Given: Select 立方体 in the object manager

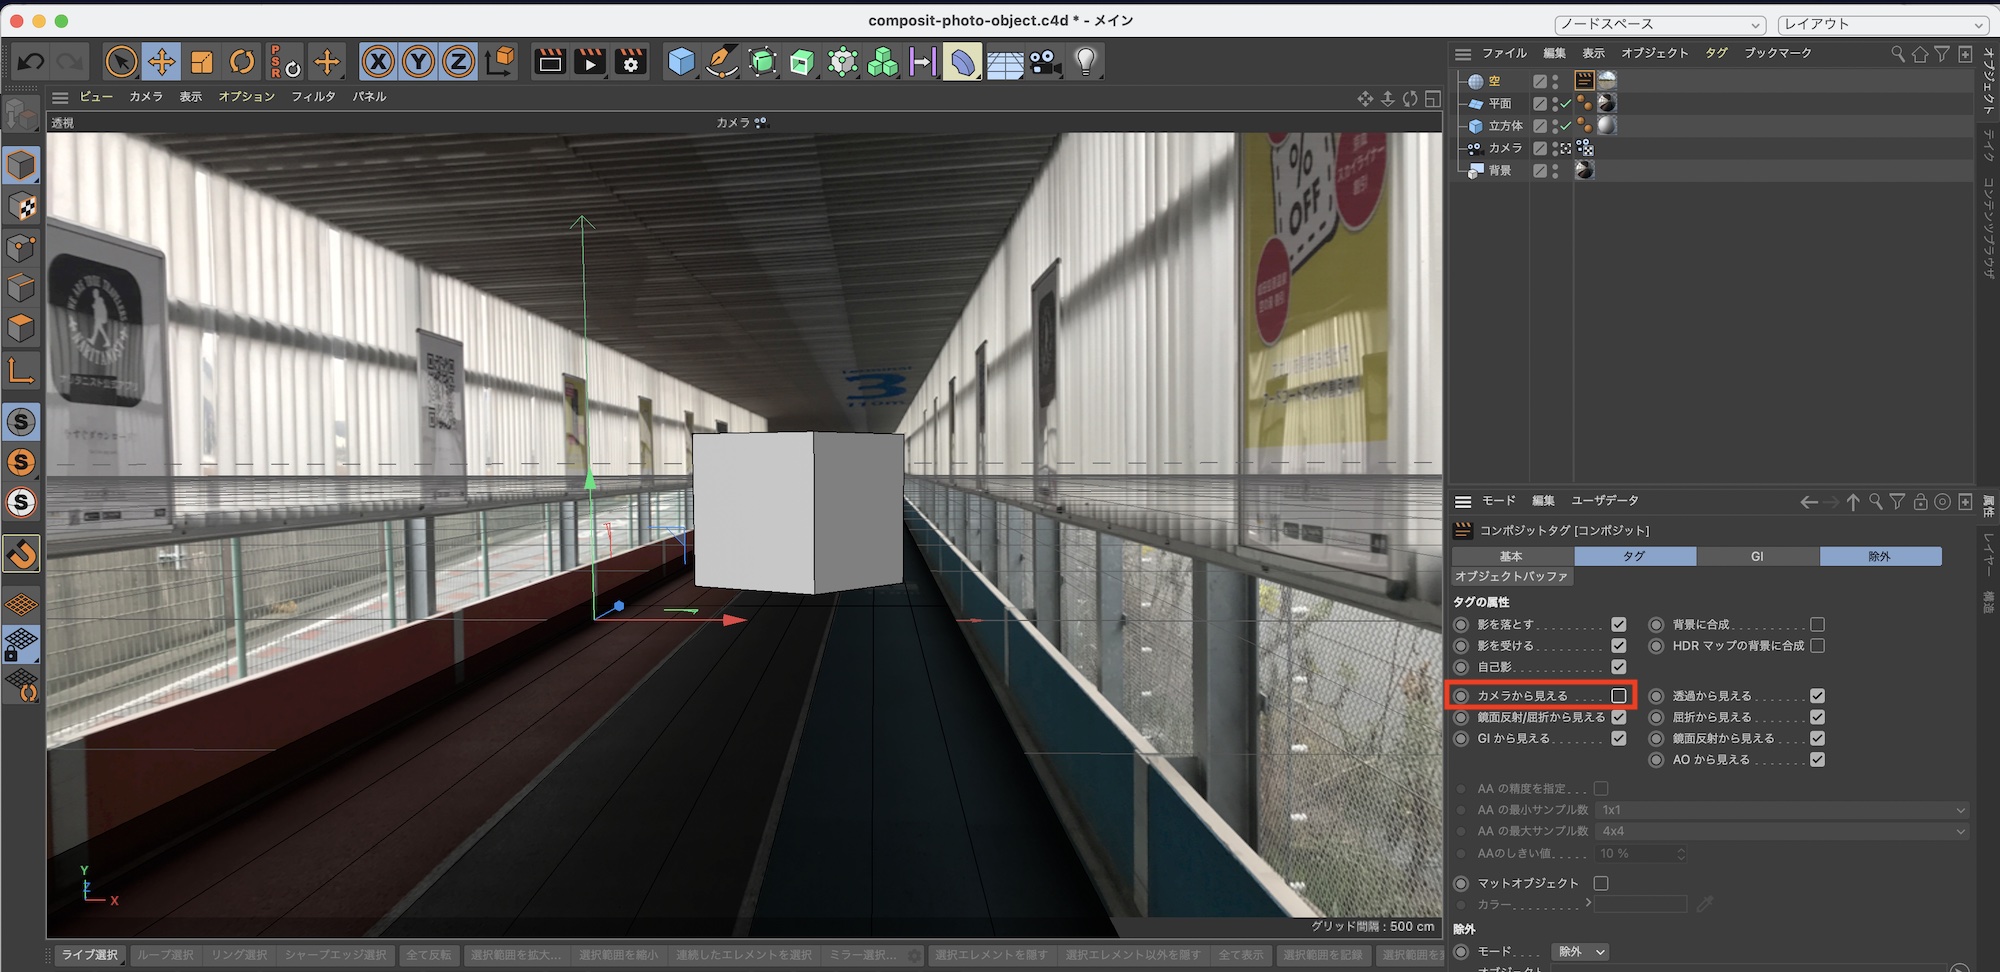Looking at the screenshot, I should (x=1505, y=126).
